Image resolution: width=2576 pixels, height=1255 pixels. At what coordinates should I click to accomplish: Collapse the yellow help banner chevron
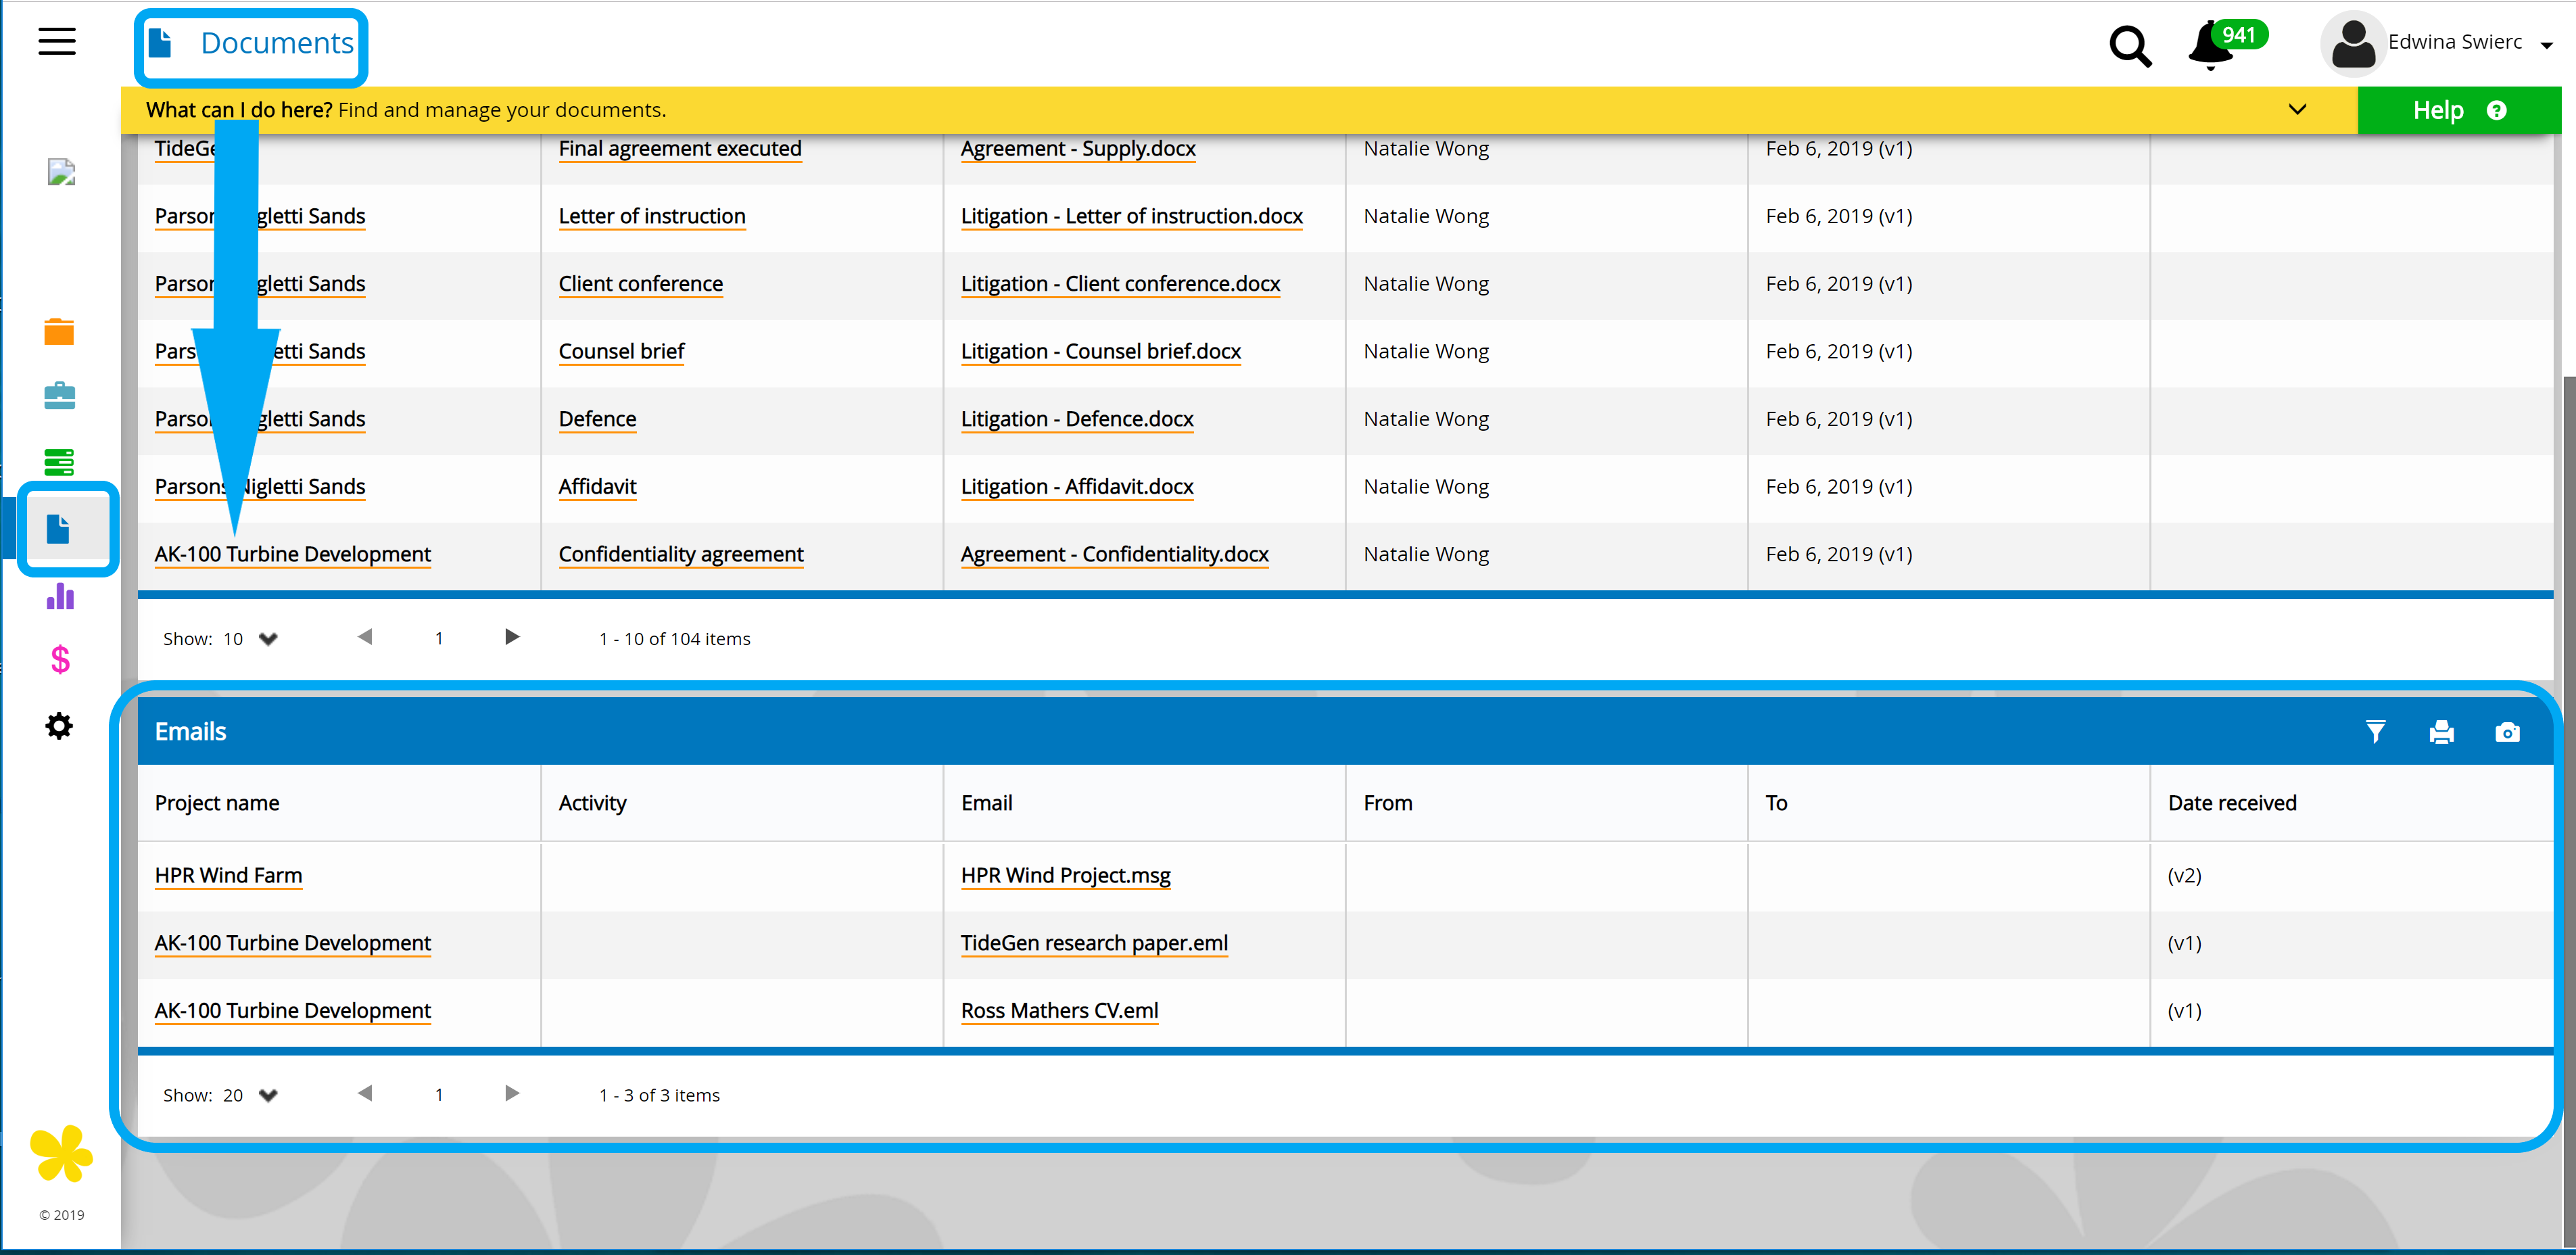(x=2297, y=110)
